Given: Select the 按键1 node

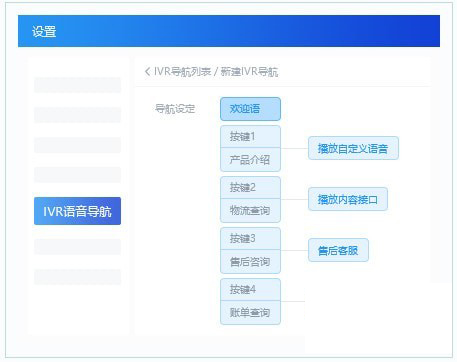Looking at the screenshot, I should click(250, 137).
